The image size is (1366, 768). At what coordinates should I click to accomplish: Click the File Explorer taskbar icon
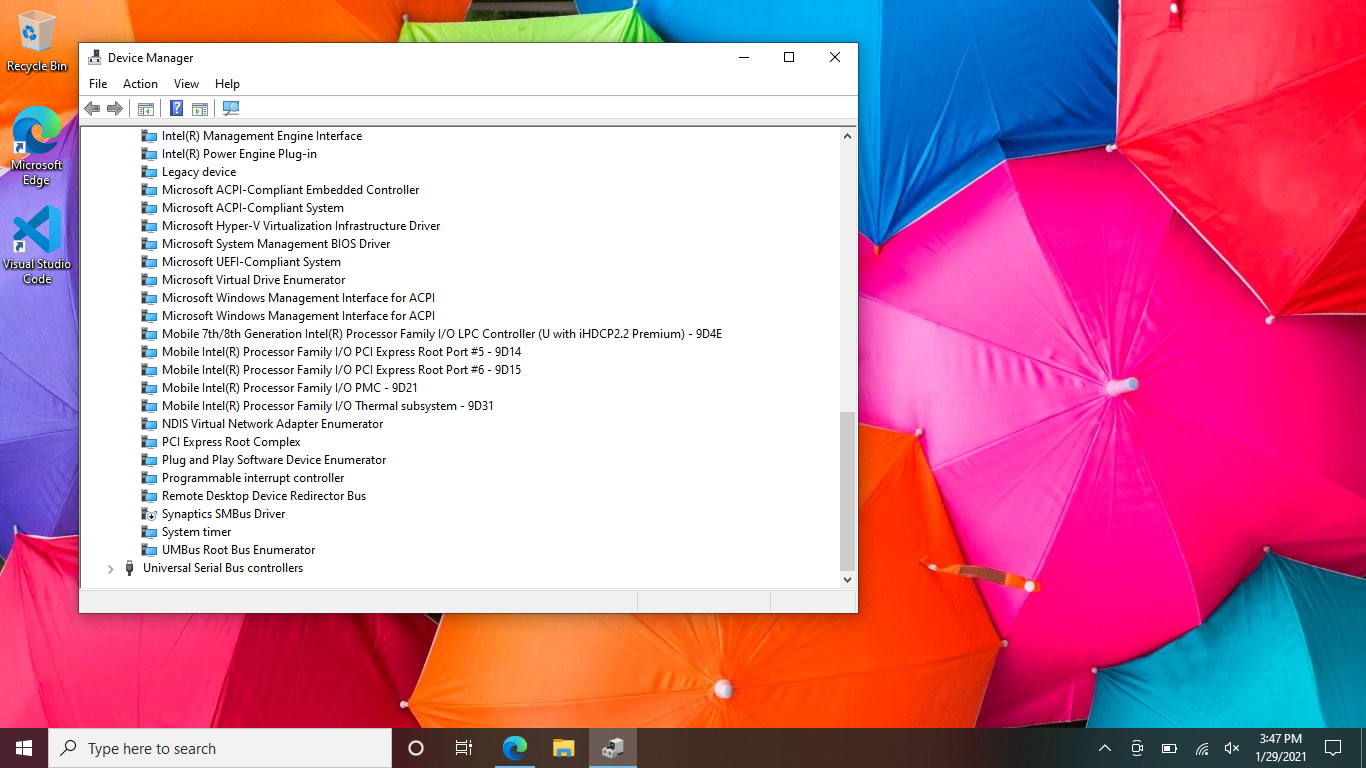click(564, 748)
